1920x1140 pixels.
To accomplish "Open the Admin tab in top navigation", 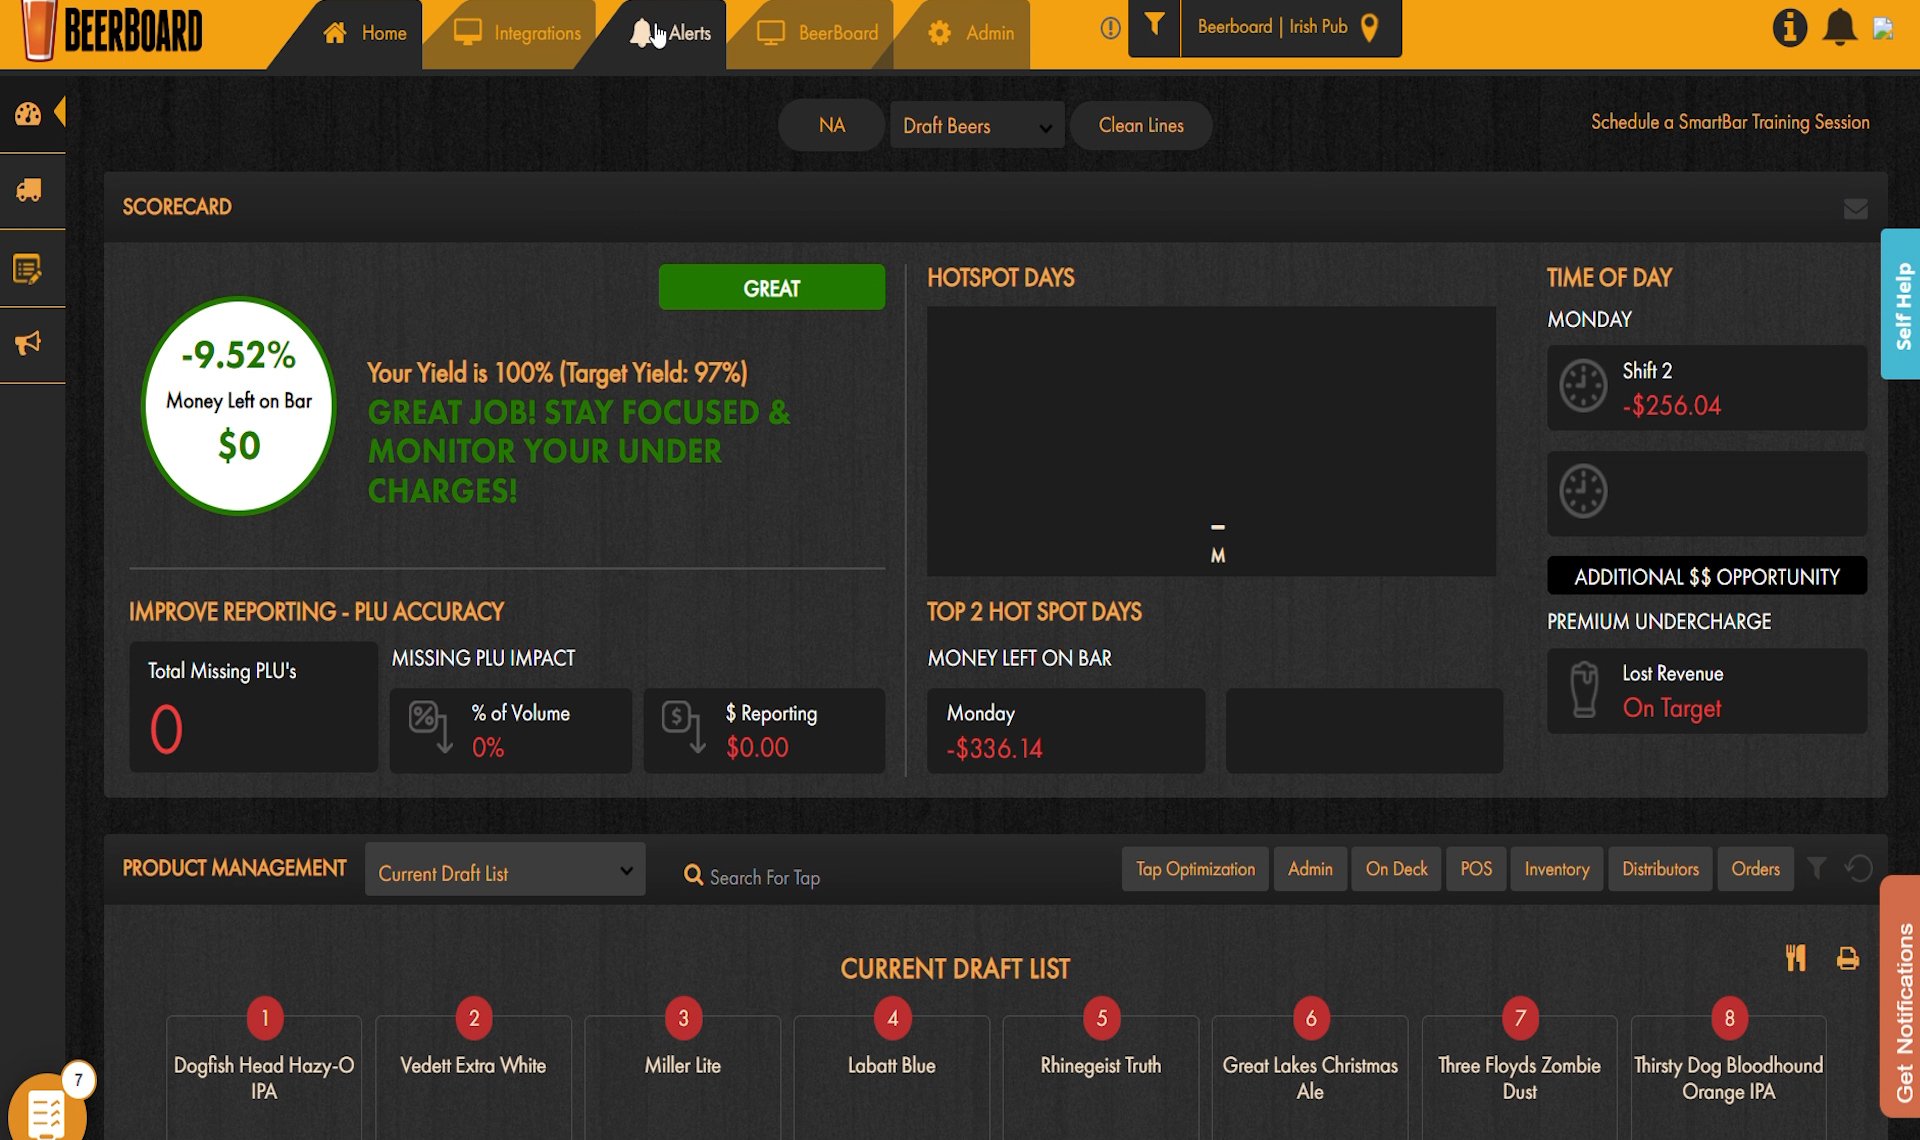I will pyautogui.click(x=969, y=33).
